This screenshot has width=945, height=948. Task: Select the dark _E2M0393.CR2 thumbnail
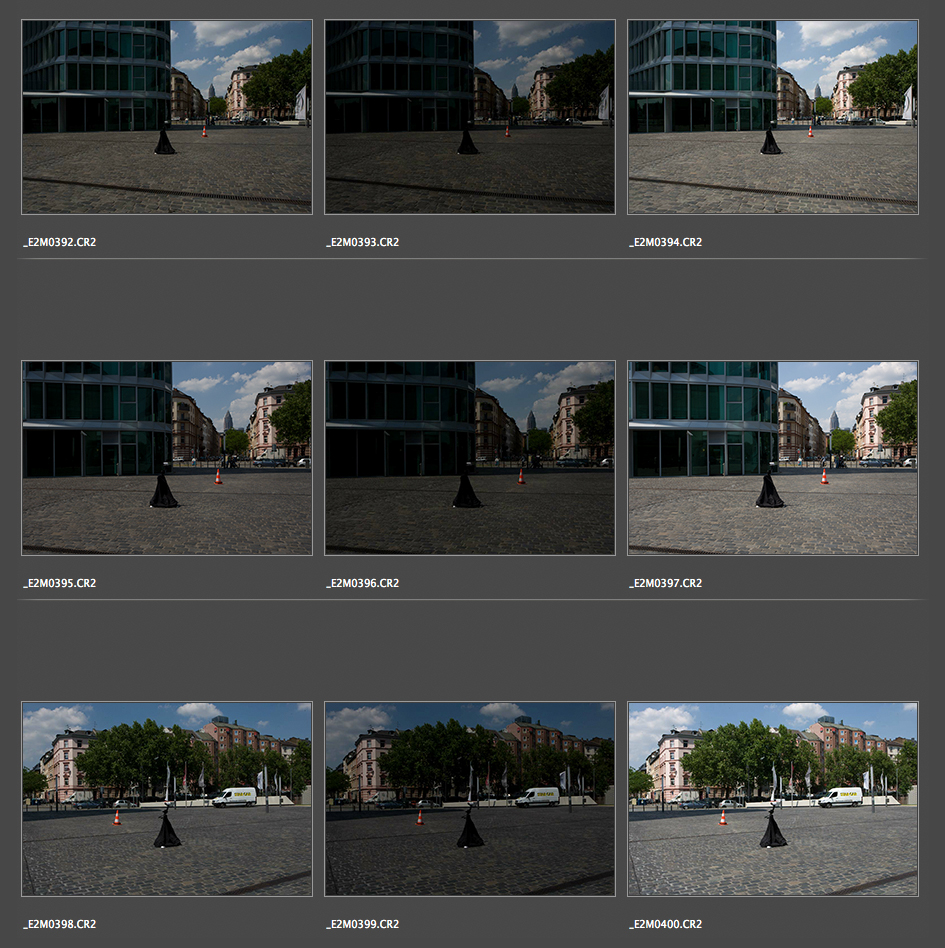(469, 117)
